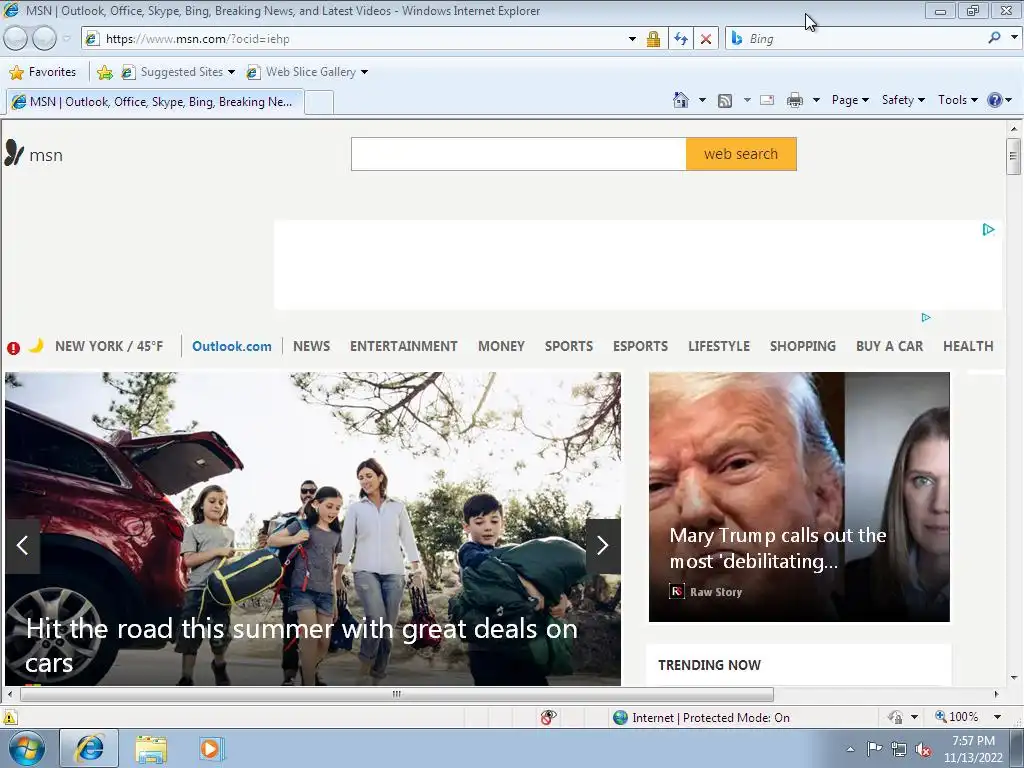This screenshot has width=1024, height=768.
Task: Expand Print options dropdown arrow
Action: pos(816,100)
